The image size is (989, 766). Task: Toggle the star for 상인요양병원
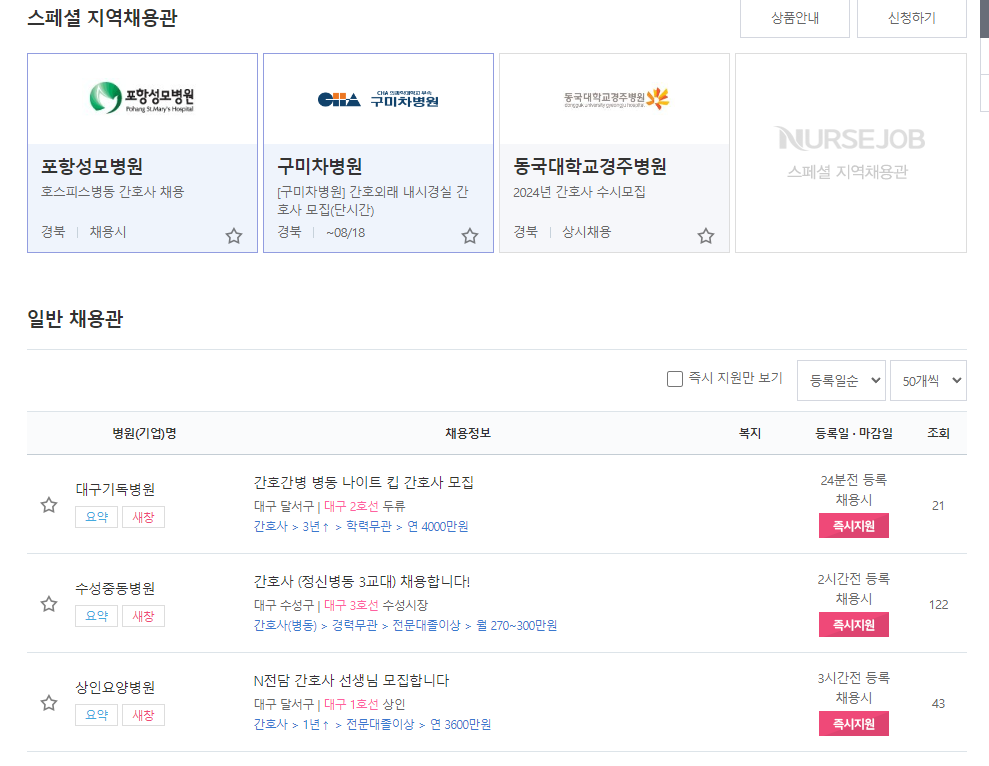coord(49,703)
